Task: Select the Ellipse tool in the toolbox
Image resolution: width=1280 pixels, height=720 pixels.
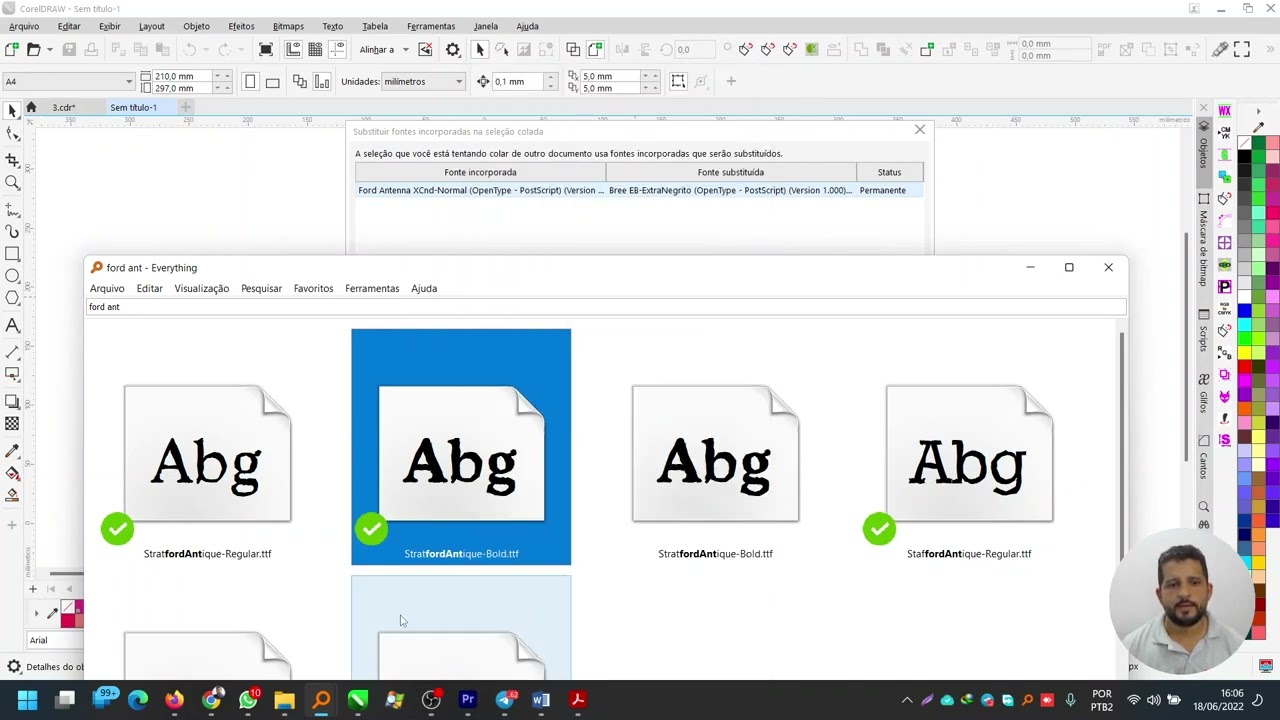Action: tap(12, 276)
